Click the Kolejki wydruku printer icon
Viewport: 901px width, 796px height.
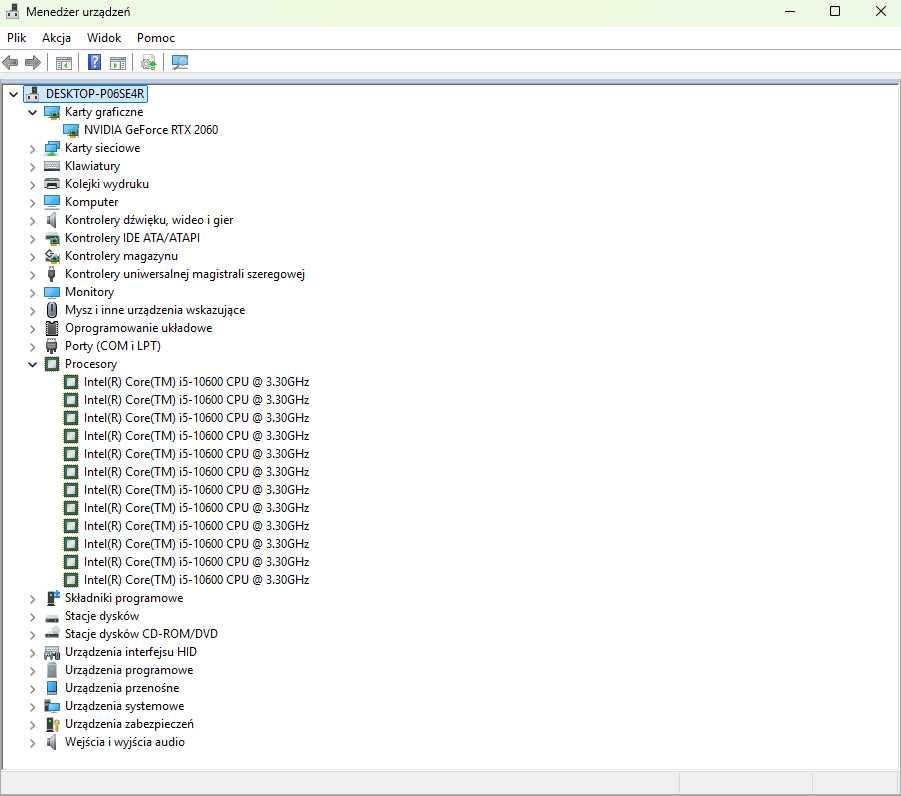pyautogui.click(x=52, y=184)
